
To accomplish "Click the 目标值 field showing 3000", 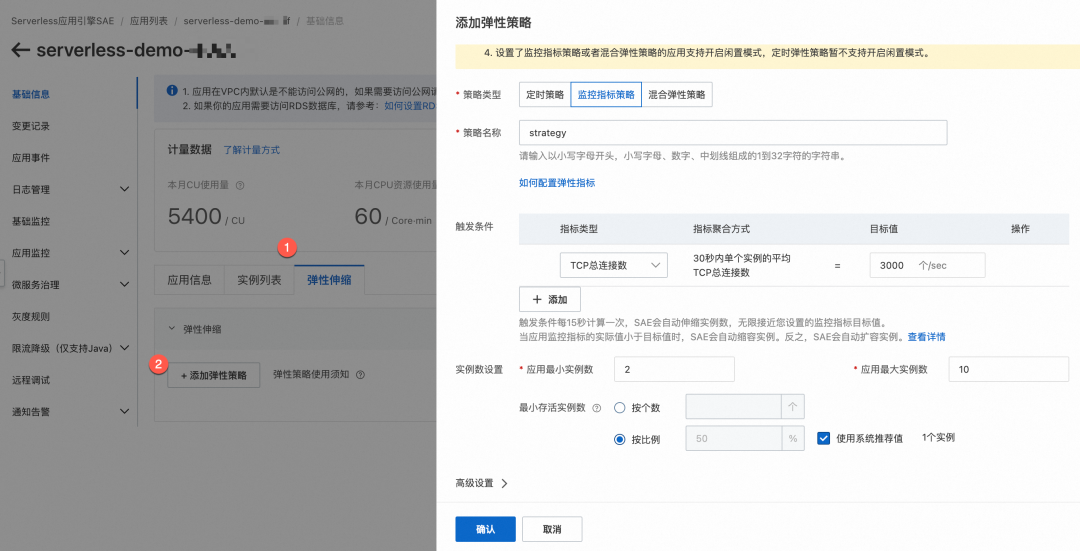I will tap(927, 265).
